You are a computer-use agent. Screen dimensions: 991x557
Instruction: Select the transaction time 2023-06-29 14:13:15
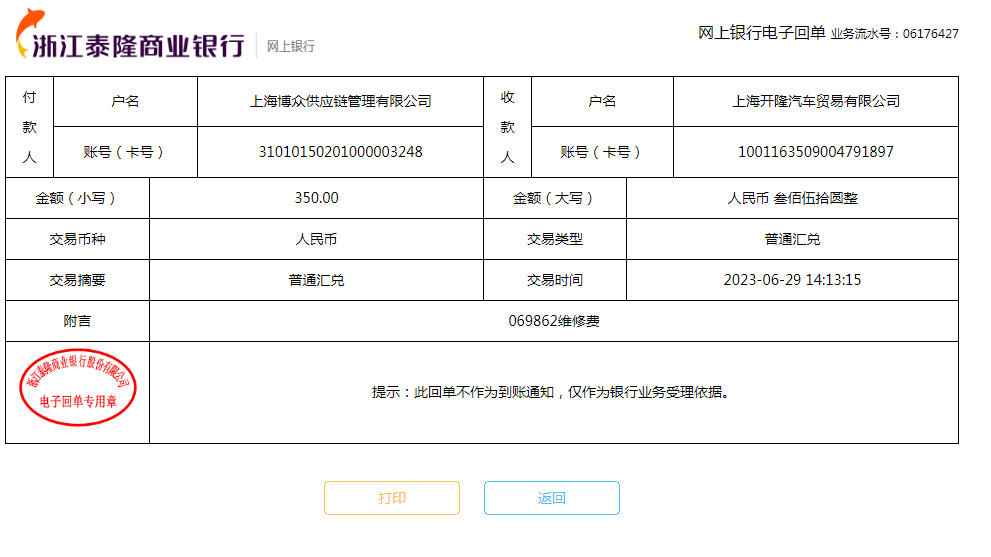pos(792,280)
